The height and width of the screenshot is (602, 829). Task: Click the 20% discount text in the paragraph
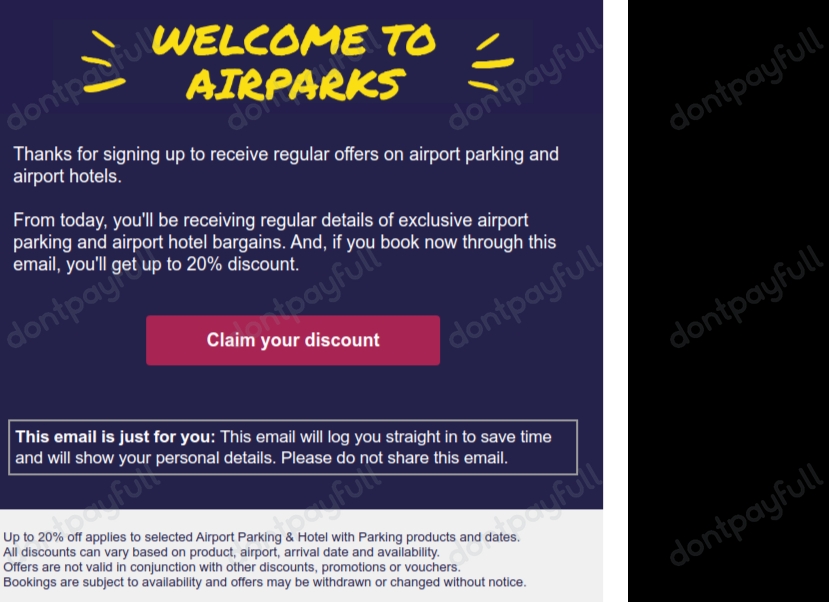[243, 264]
